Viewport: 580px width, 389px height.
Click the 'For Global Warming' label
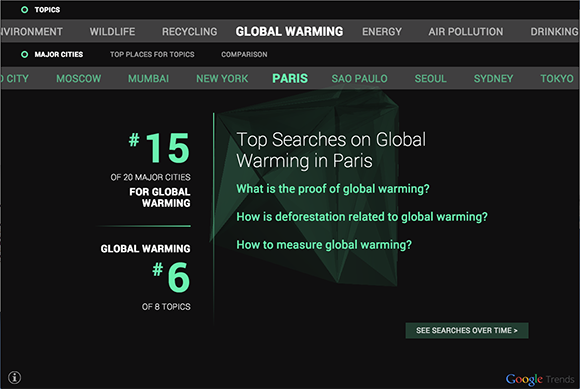160,197
